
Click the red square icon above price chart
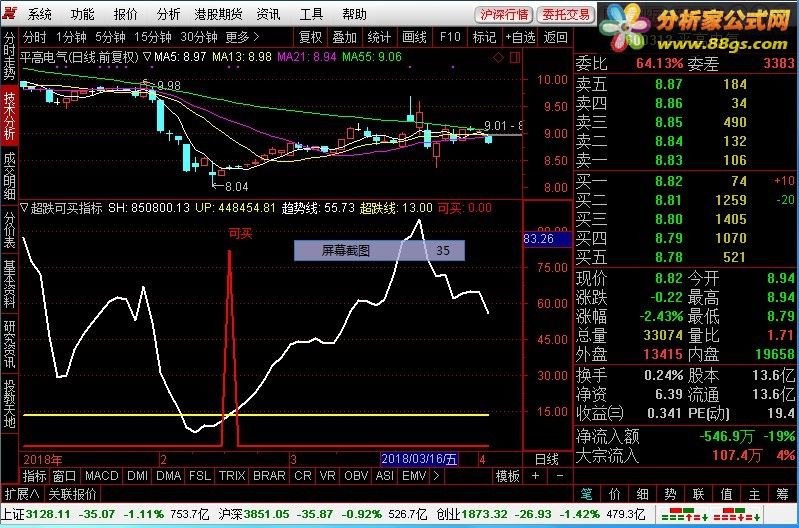[x=515, y=58]
